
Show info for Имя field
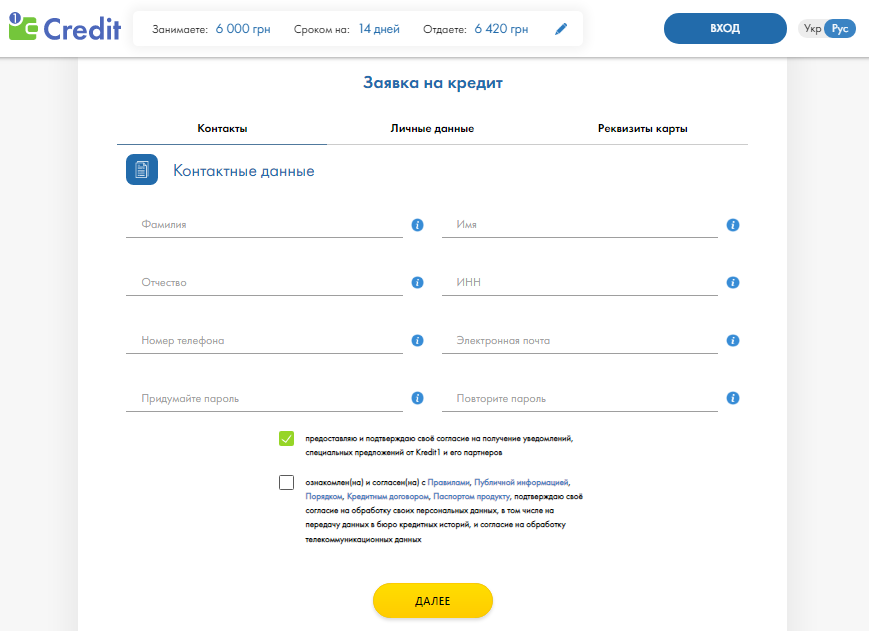tap(733, 225)
